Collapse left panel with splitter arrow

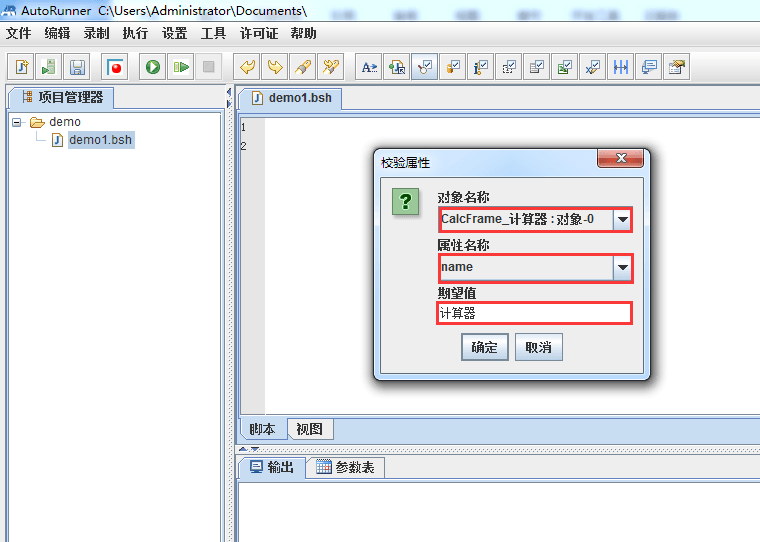pos(229,92)
